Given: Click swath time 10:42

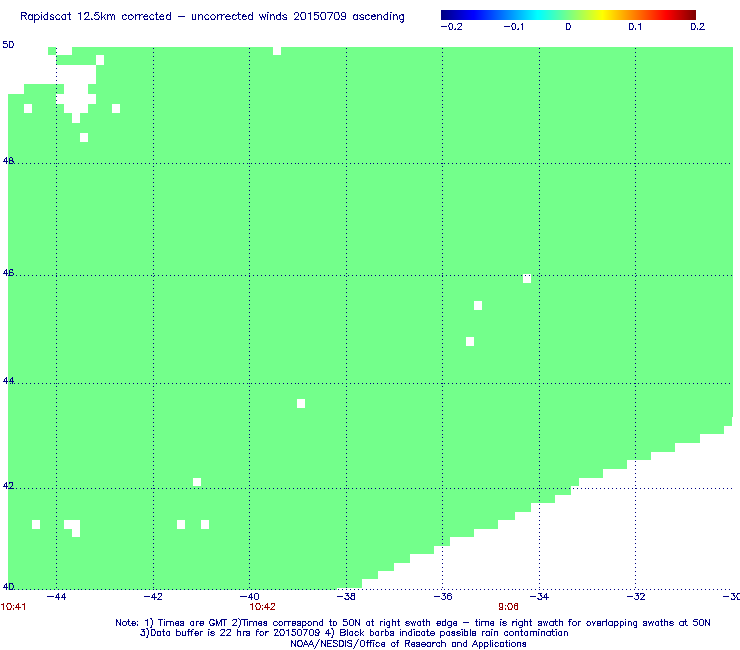Looking at the screenshot, I should (262, 607).
